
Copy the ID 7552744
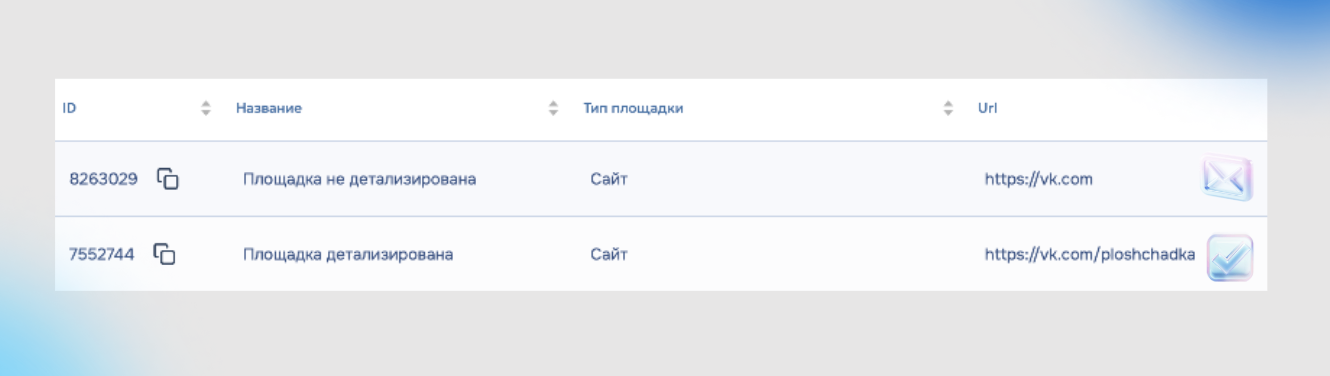[x=164, y=254]
